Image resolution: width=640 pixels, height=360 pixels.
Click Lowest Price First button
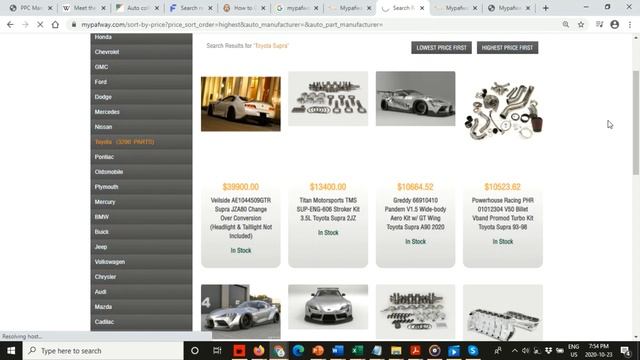point(441,48)
